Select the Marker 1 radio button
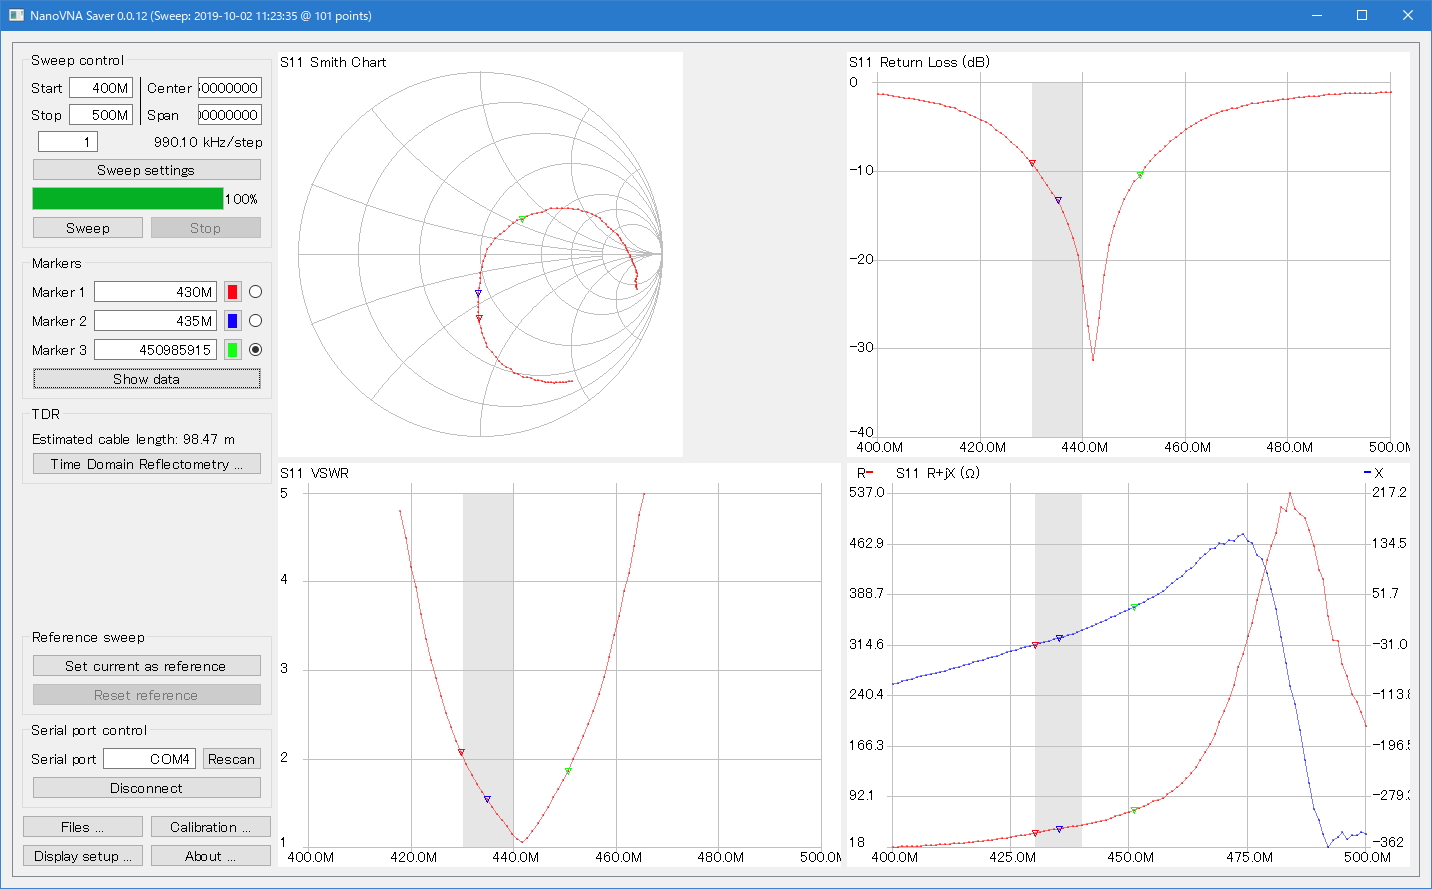Viewport: 1432px width, 889px height. click(x=256, y=292)
